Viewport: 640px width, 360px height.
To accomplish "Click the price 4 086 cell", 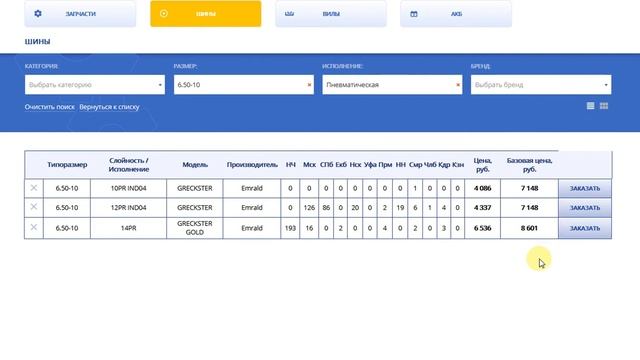I will tap(482, 188).
